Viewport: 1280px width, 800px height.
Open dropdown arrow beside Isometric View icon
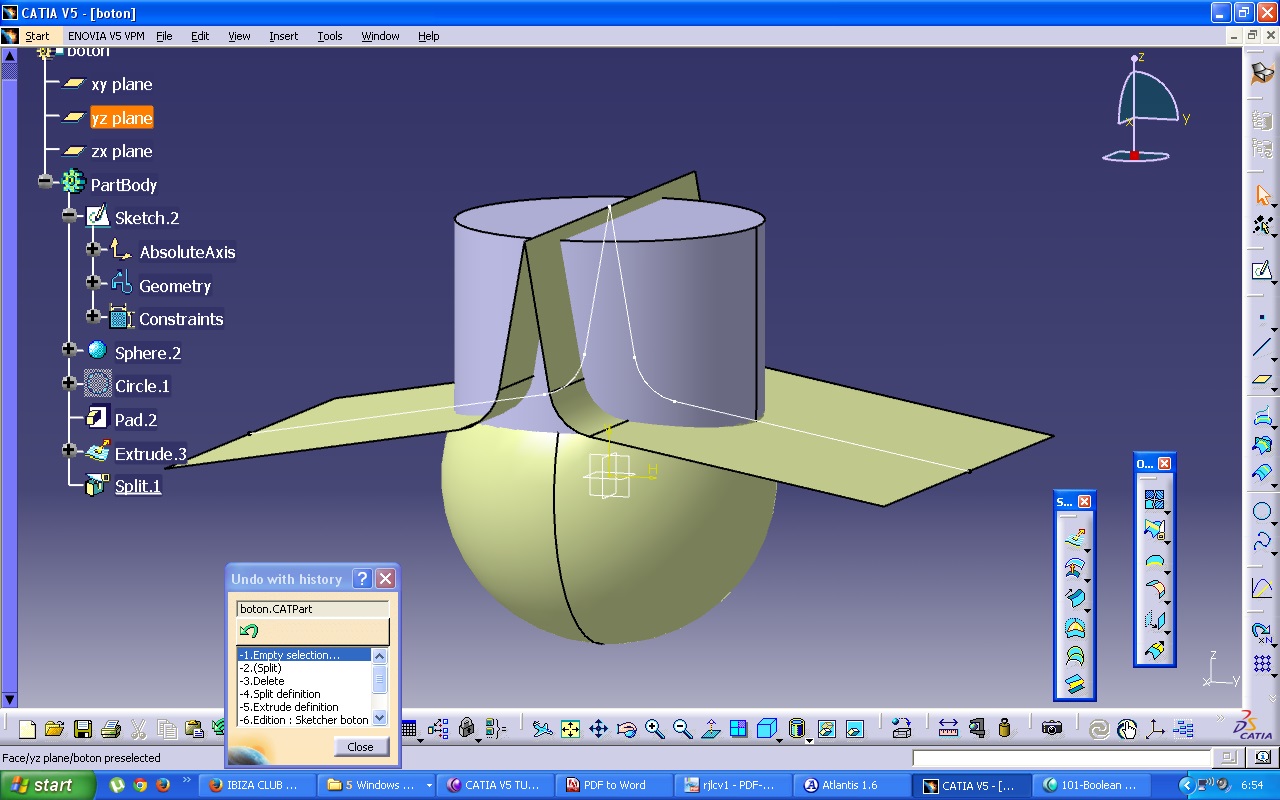(x=780, y=739)
